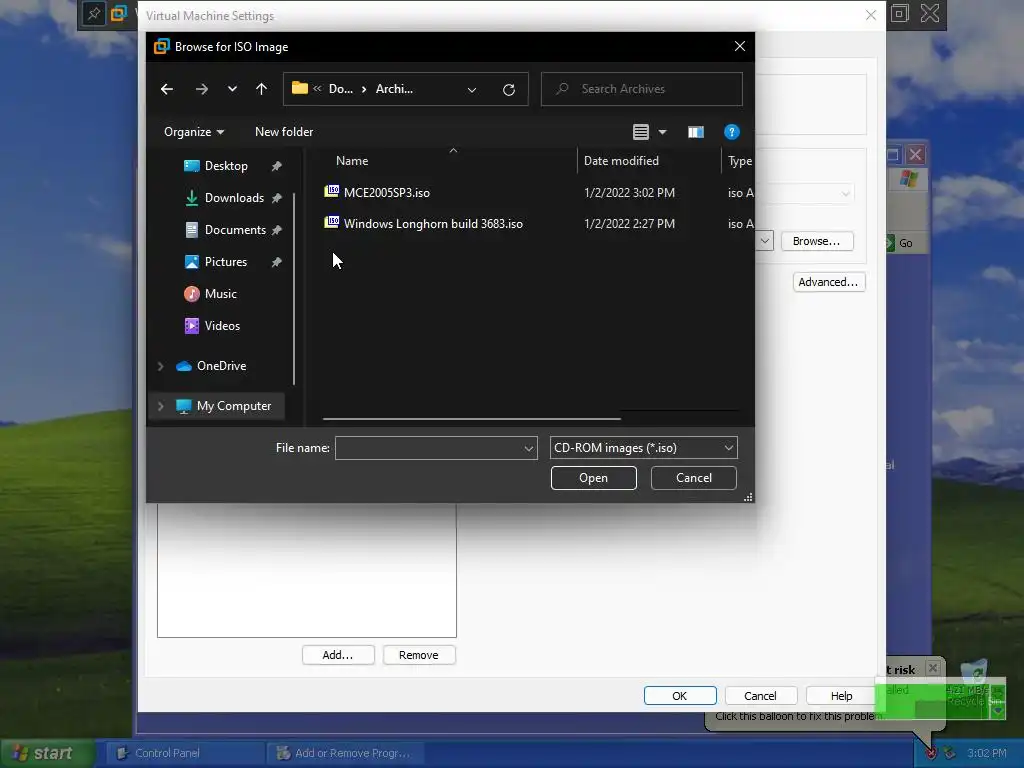1024x768 pixels.
Task: Click the horizontal scrollbar of the file list
Action: tap(472, 419)
